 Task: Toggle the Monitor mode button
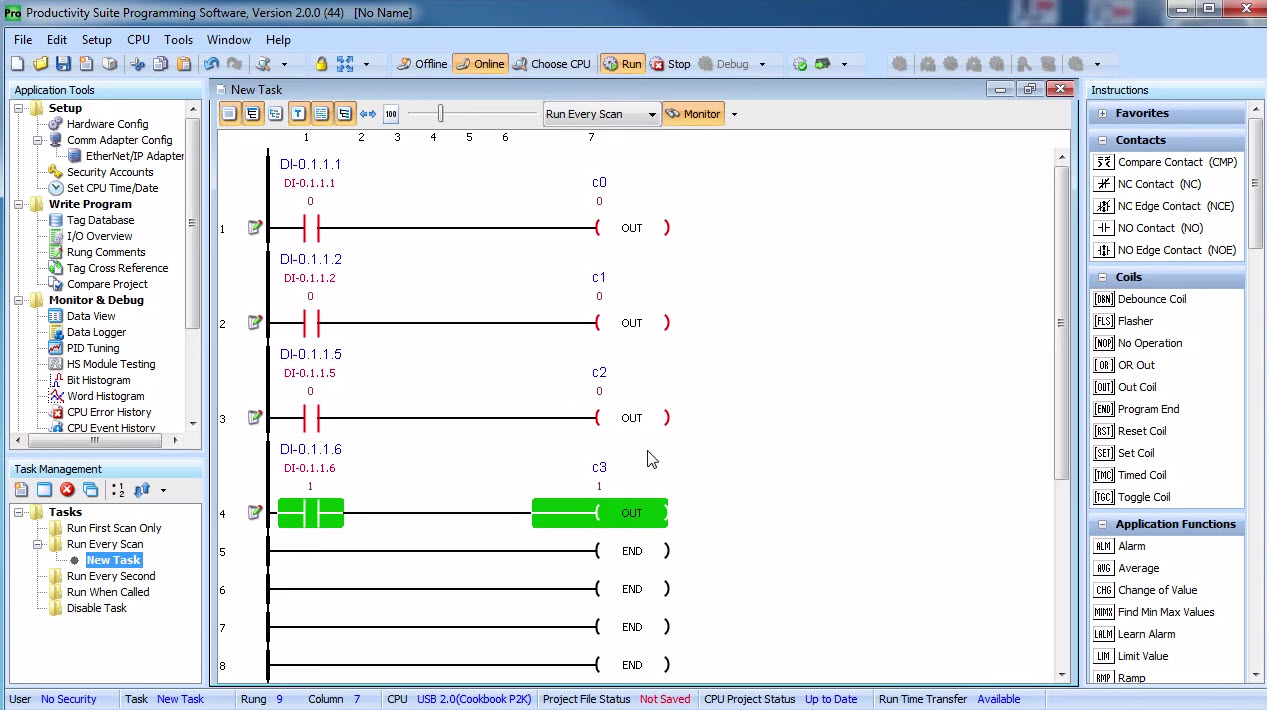pos(692,114)
